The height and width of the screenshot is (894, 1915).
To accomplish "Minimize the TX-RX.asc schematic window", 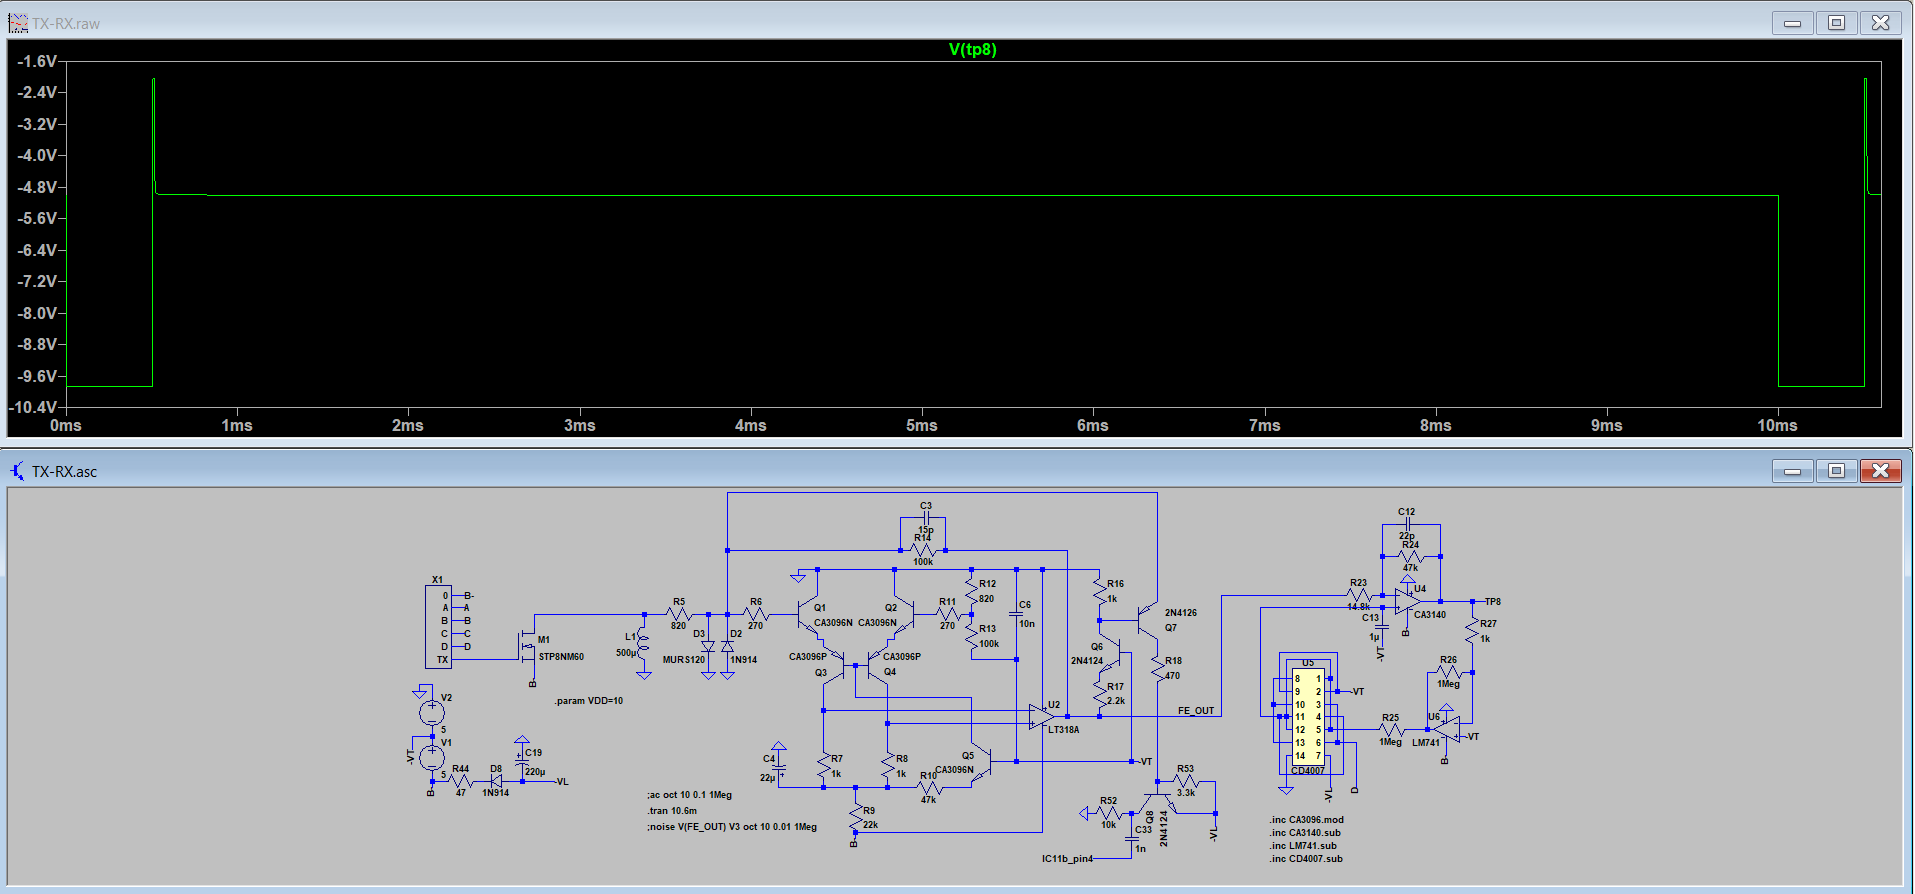I will [x=1792, y=471].
